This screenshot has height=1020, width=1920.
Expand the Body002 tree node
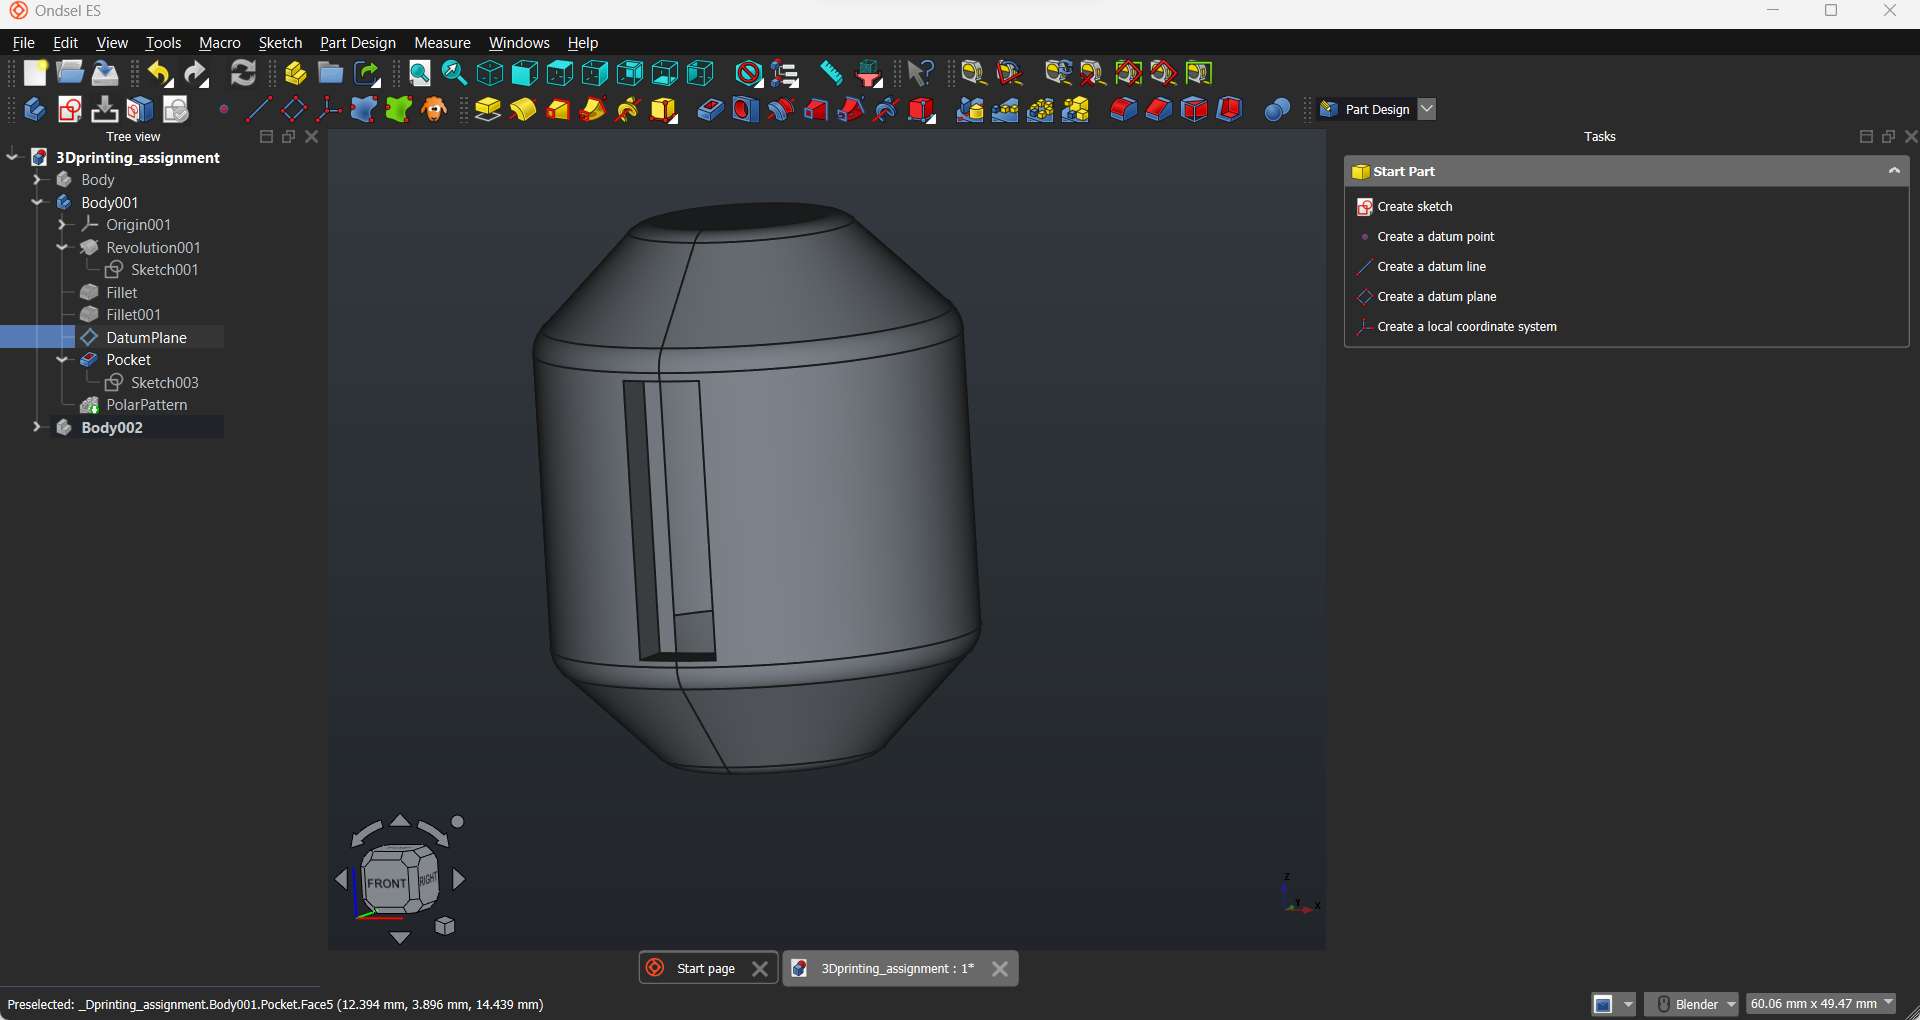[37, 427]
